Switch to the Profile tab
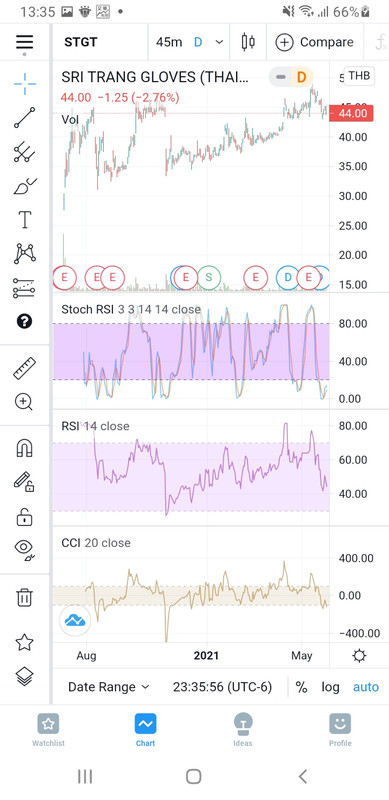Image resolution: width=389 pixels, height=800 pixels. (340, 730)
